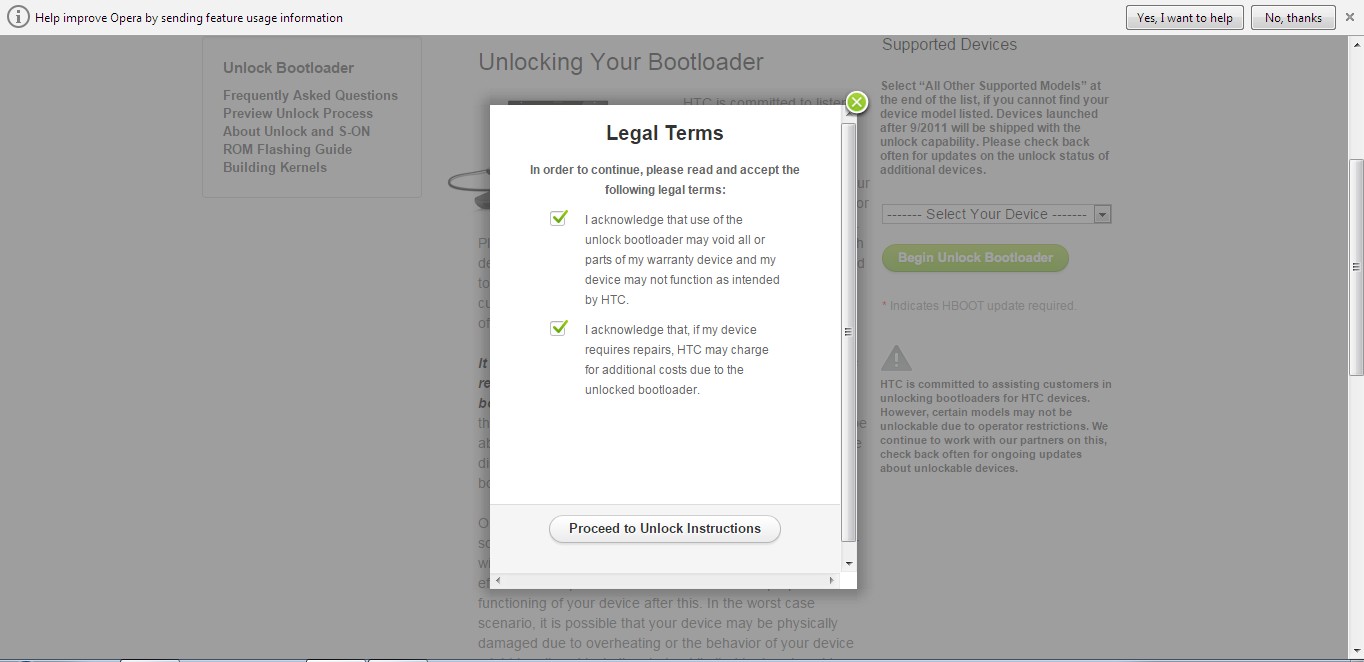Screen dimensions: 1364x662
Task: Click the dialog scrollbar down arrow
Action: 849,564
